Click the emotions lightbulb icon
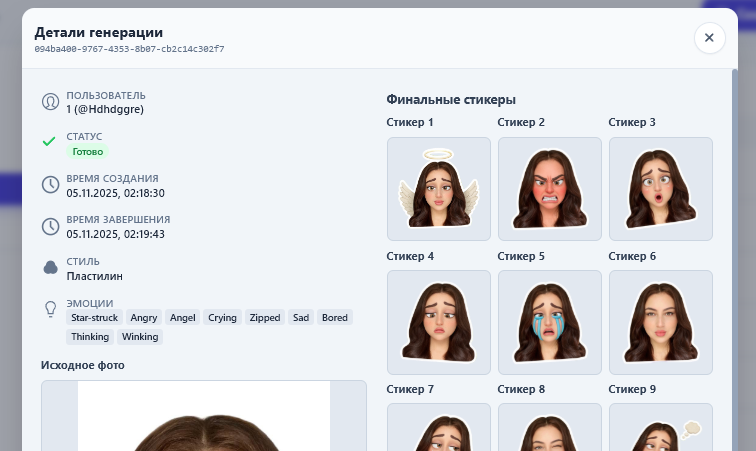This screenshot has width=756, height=451. 51,309
